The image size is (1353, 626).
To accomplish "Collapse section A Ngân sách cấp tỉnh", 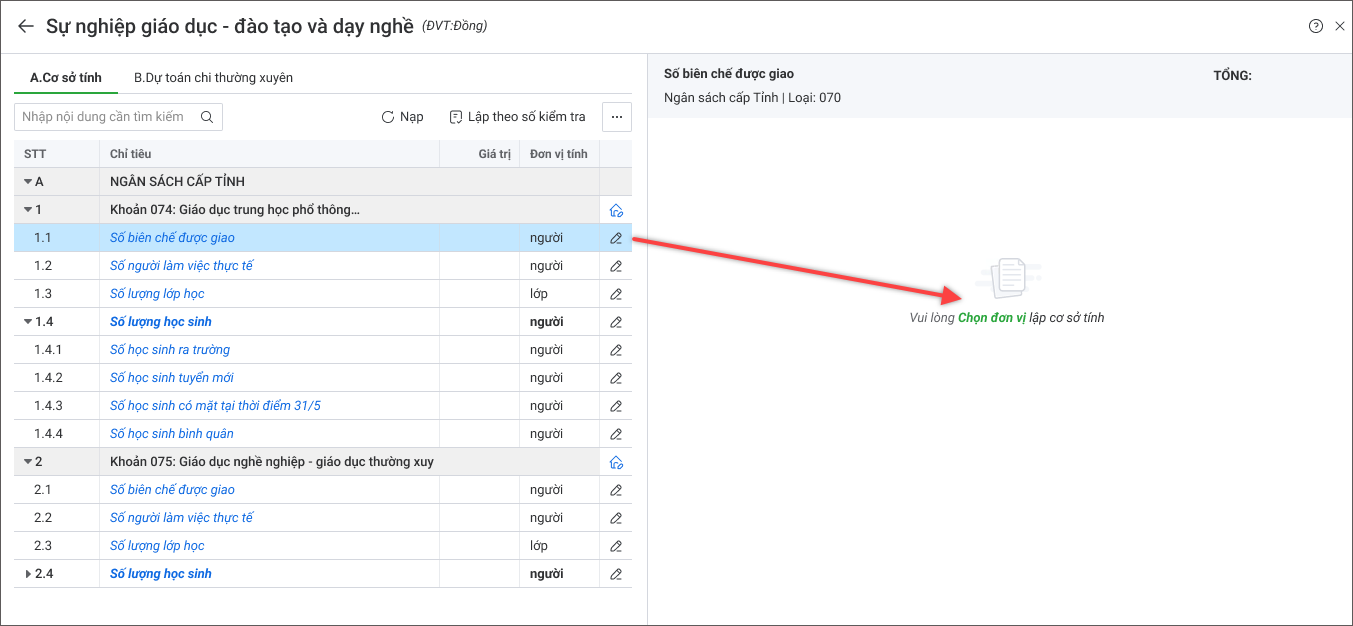I will point(28,182).
